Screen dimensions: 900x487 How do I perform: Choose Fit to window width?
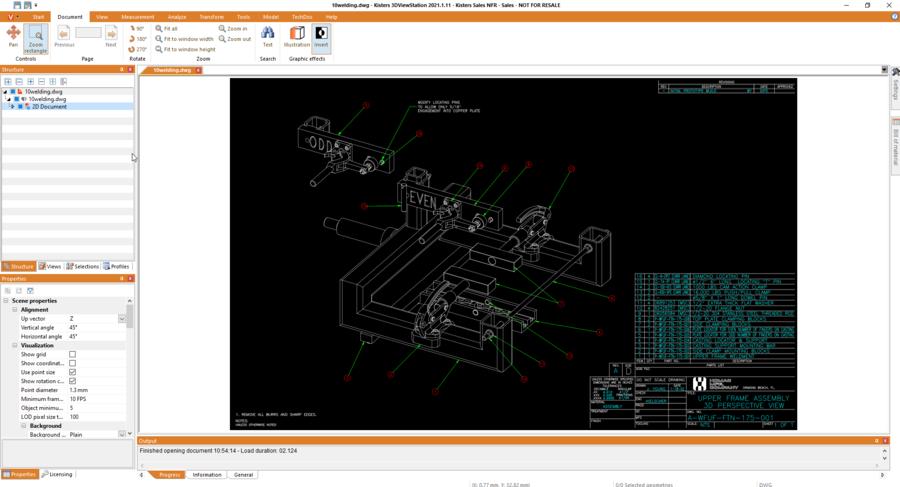[184, 39]
